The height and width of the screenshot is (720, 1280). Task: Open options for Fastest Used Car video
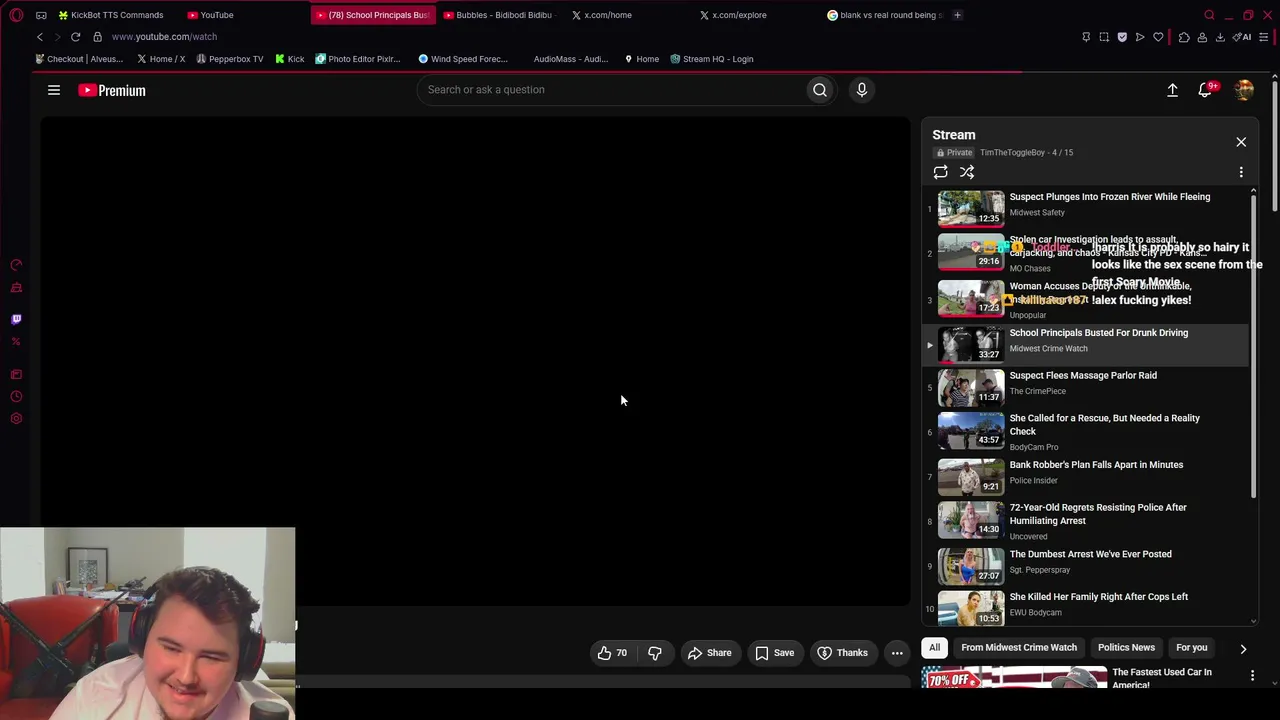pos(1252,676)
